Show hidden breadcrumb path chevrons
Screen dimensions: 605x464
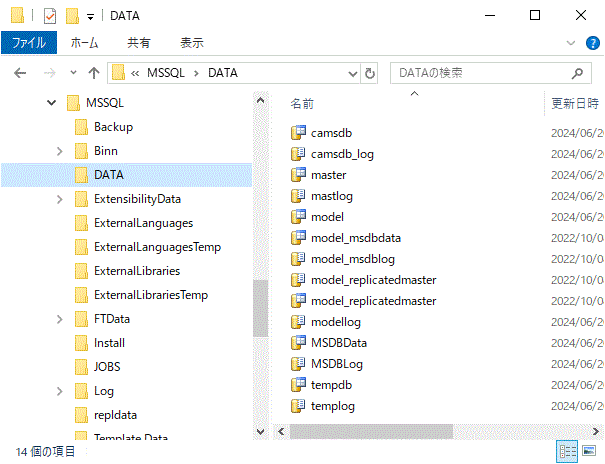[x=135, y=73]
